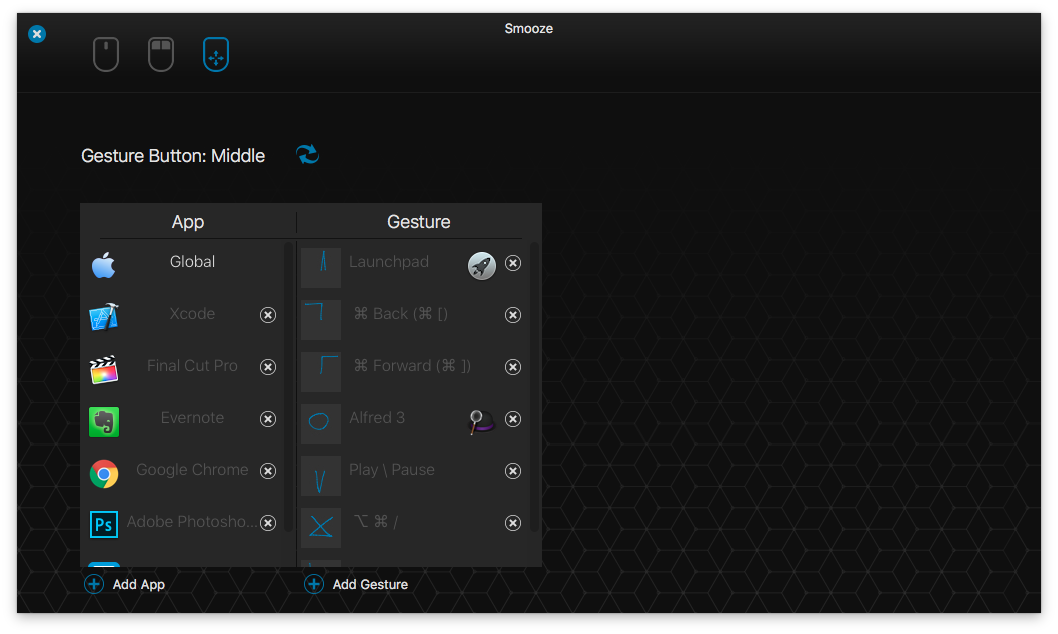The width and height of the screenshot is (1058, 634).
Task: Select the Final Cut Pro label
Action: coord(192,366)
